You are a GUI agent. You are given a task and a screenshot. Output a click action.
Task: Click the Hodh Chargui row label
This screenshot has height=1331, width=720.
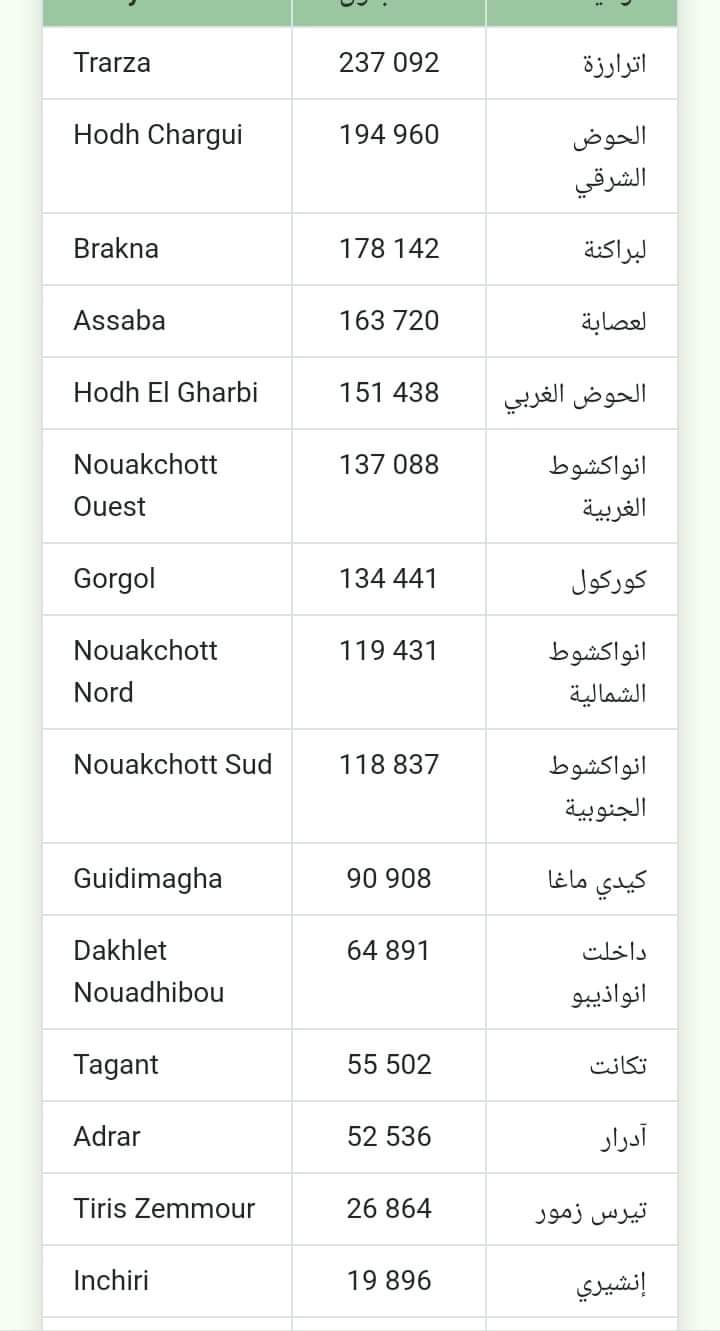coord(158,135)
